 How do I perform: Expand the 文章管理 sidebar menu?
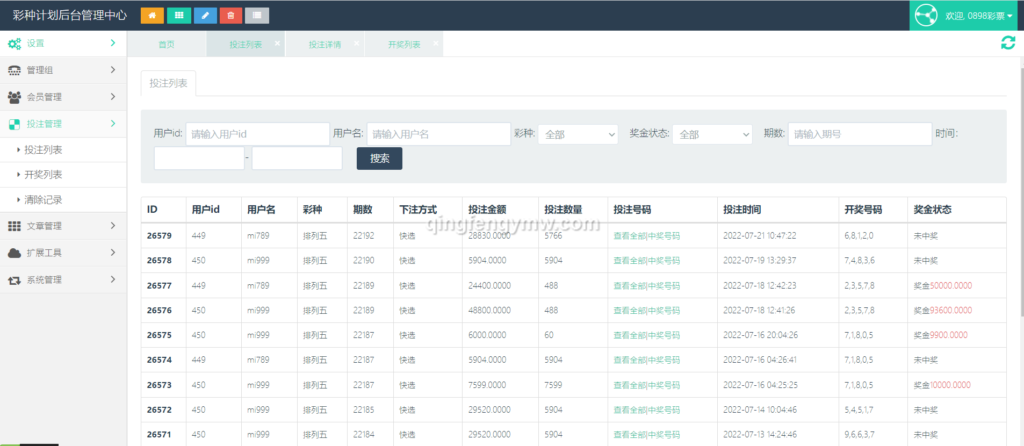[63, 226]
